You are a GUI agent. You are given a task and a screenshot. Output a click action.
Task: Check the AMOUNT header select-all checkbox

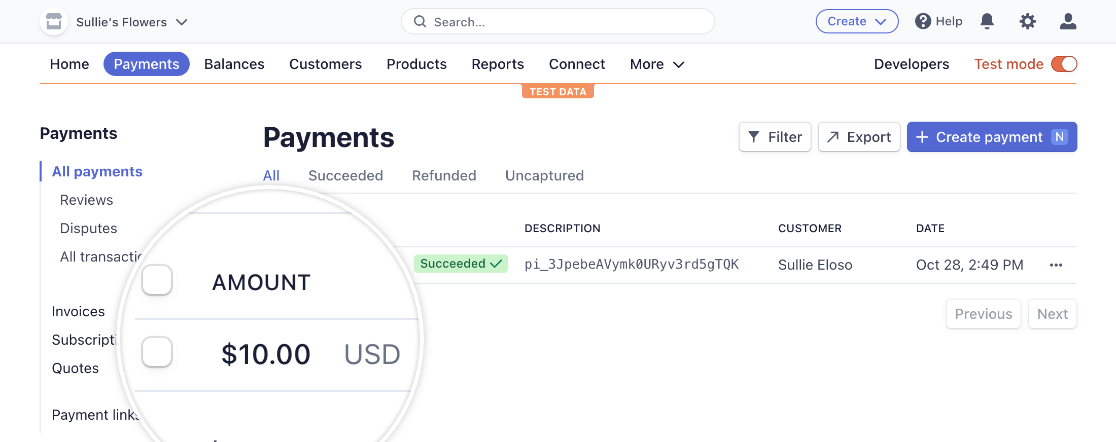pyautogui.click(x=157, y=280)
